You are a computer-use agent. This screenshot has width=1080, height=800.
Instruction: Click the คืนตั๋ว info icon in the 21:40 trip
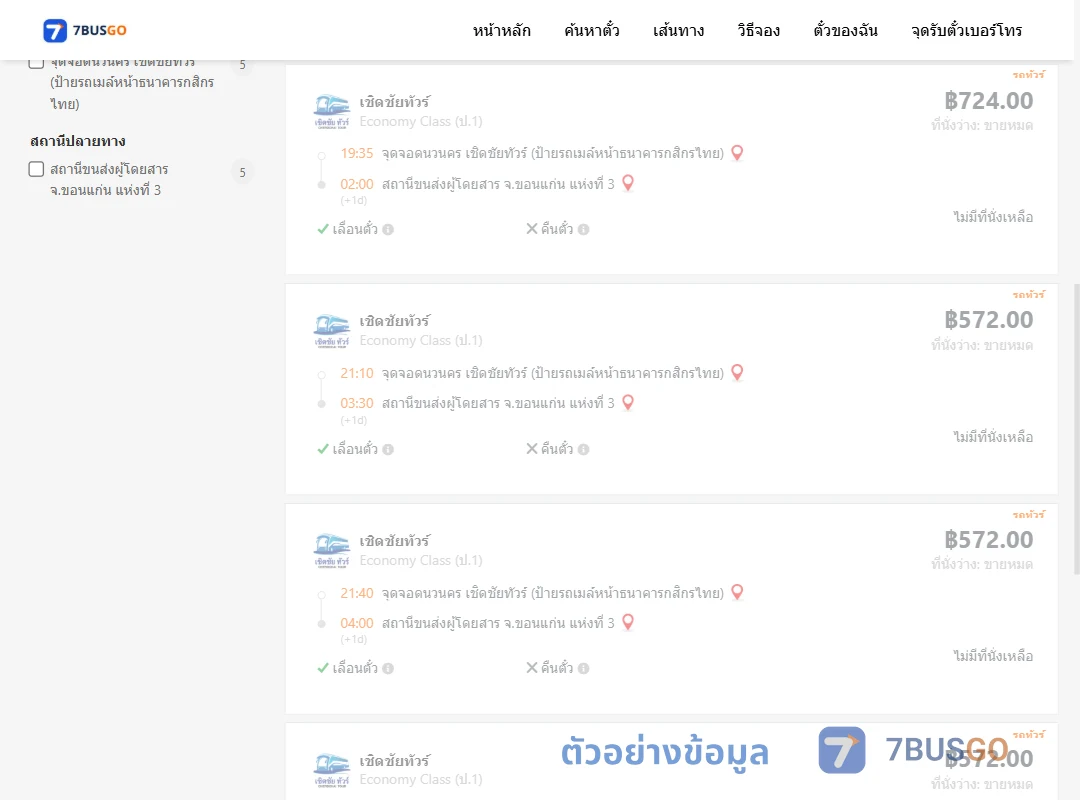[583, 668]
